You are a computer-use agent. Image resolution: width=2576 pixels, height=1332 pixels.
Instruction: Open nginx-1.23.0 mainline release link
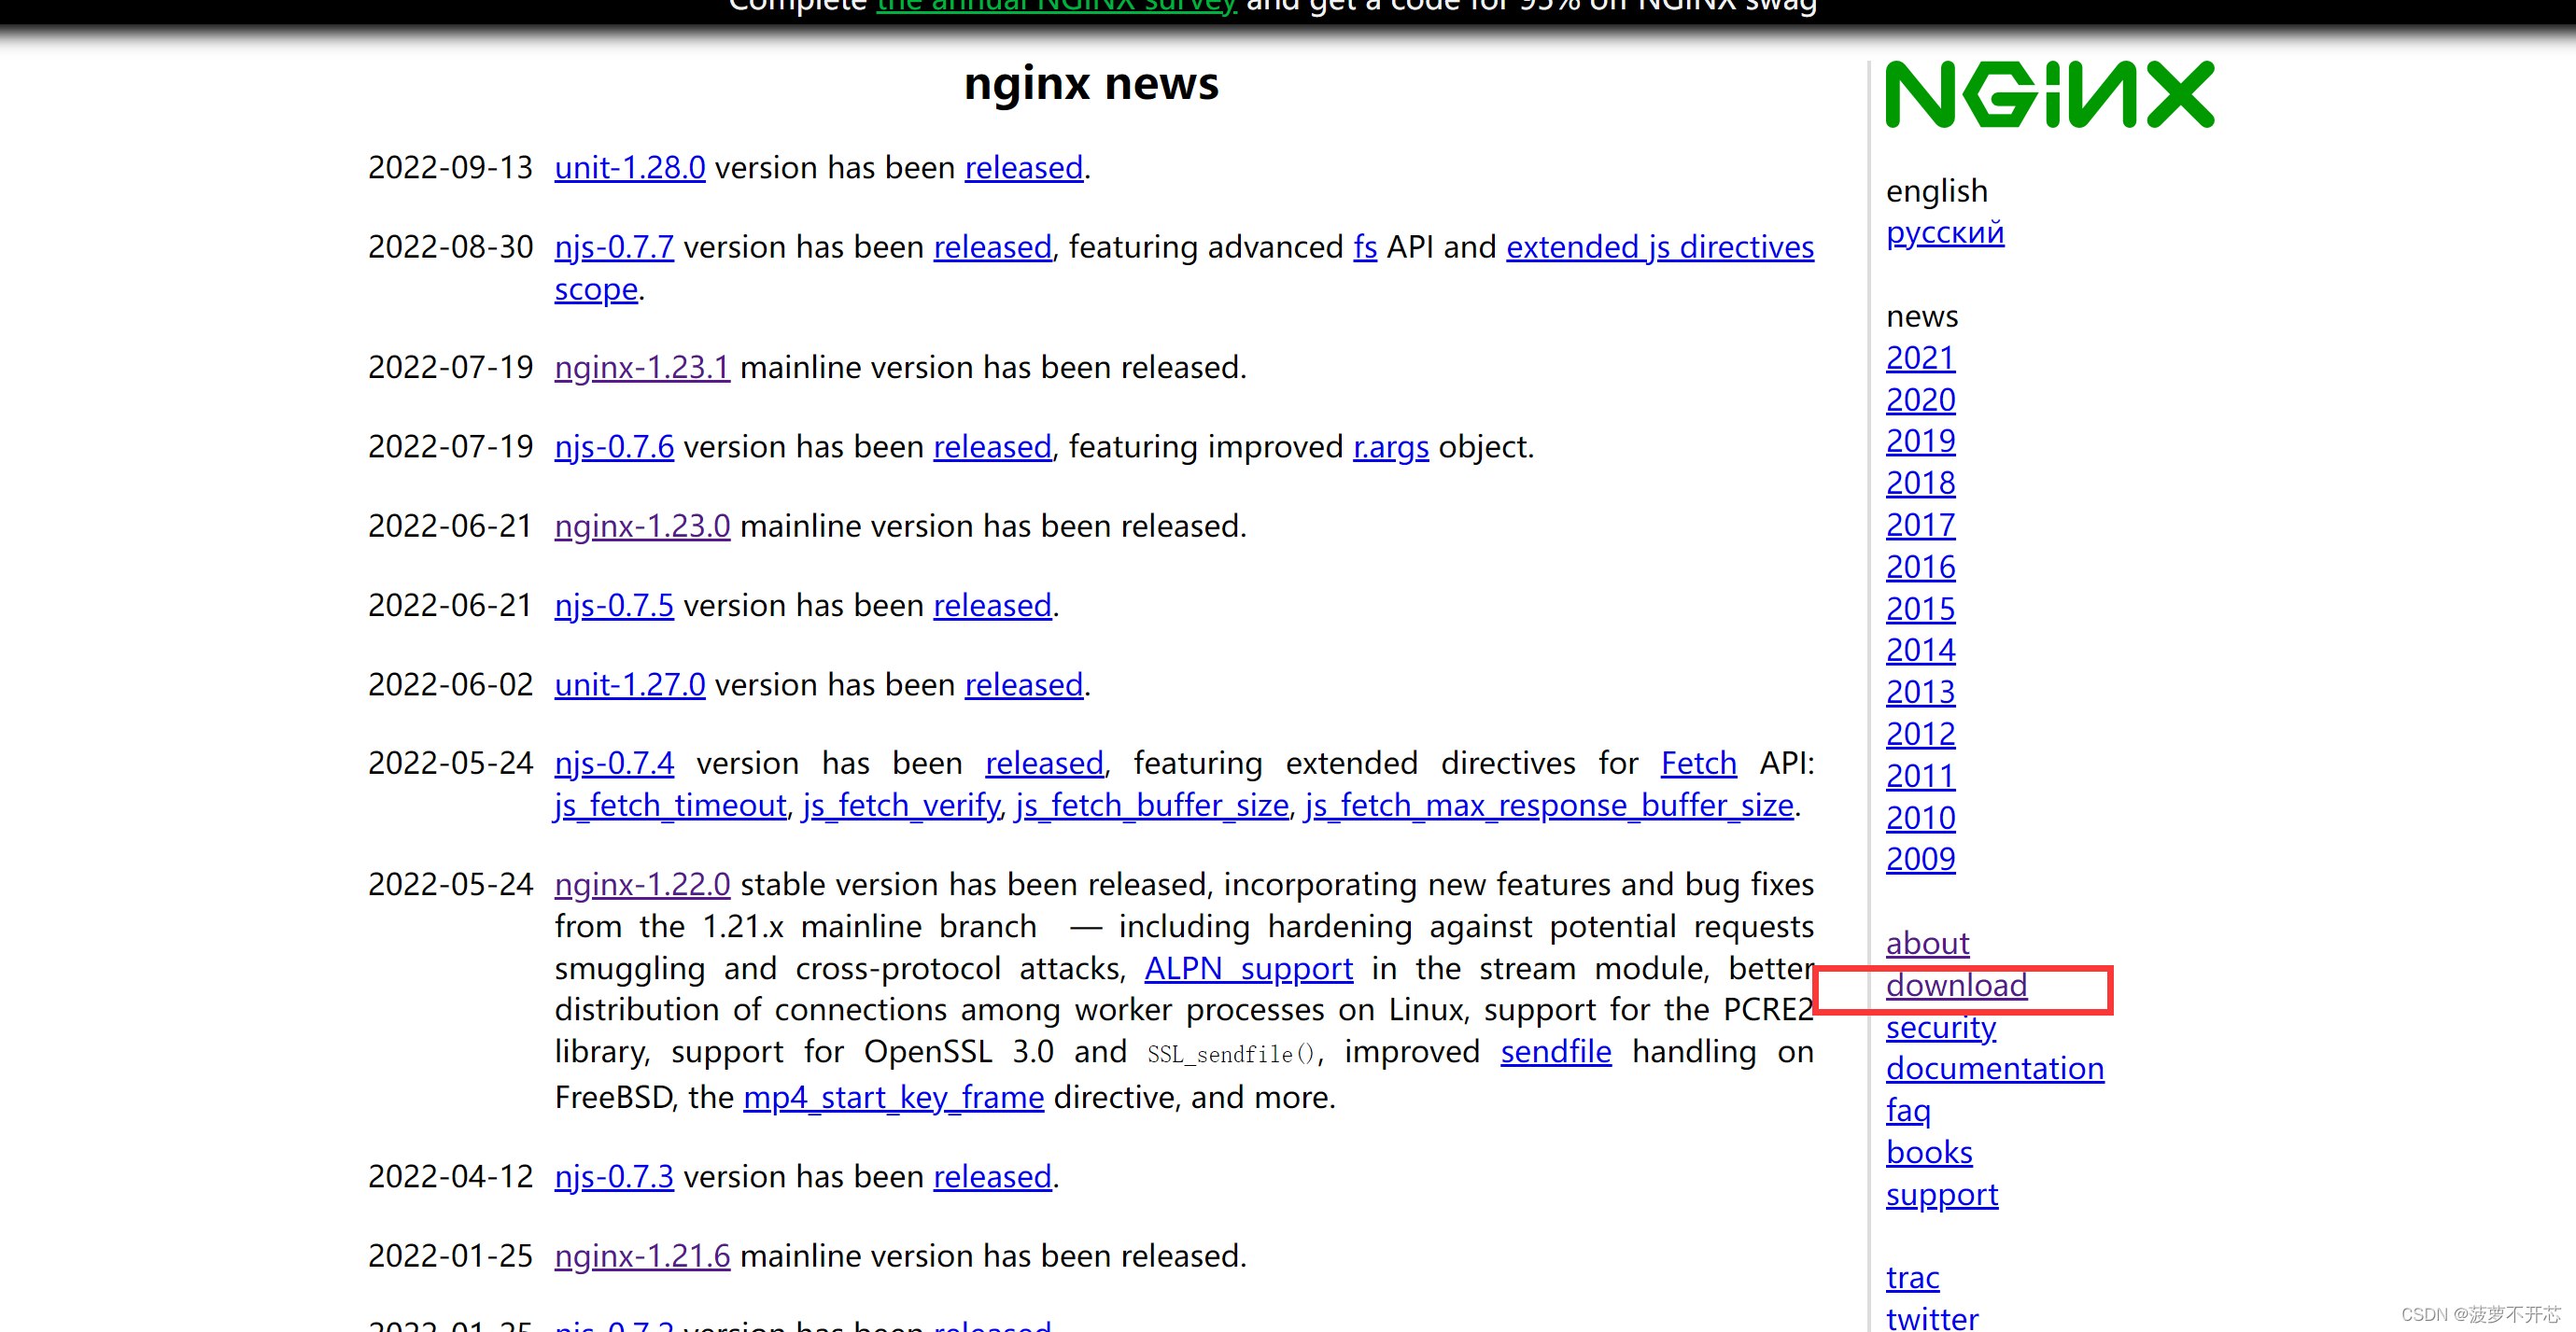click(x=642, y=526)
